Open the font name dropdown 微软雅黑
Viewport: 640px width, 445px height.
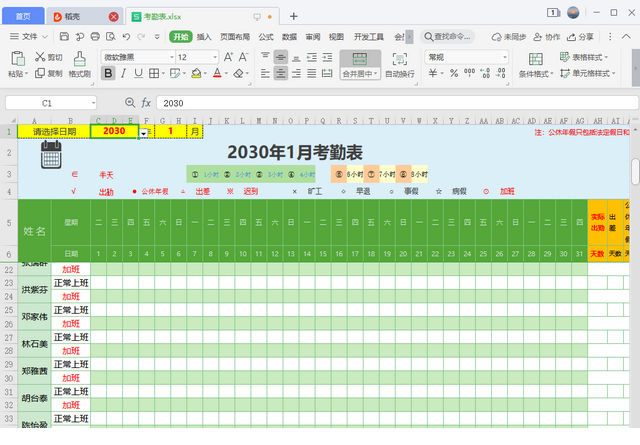point(172,57)
